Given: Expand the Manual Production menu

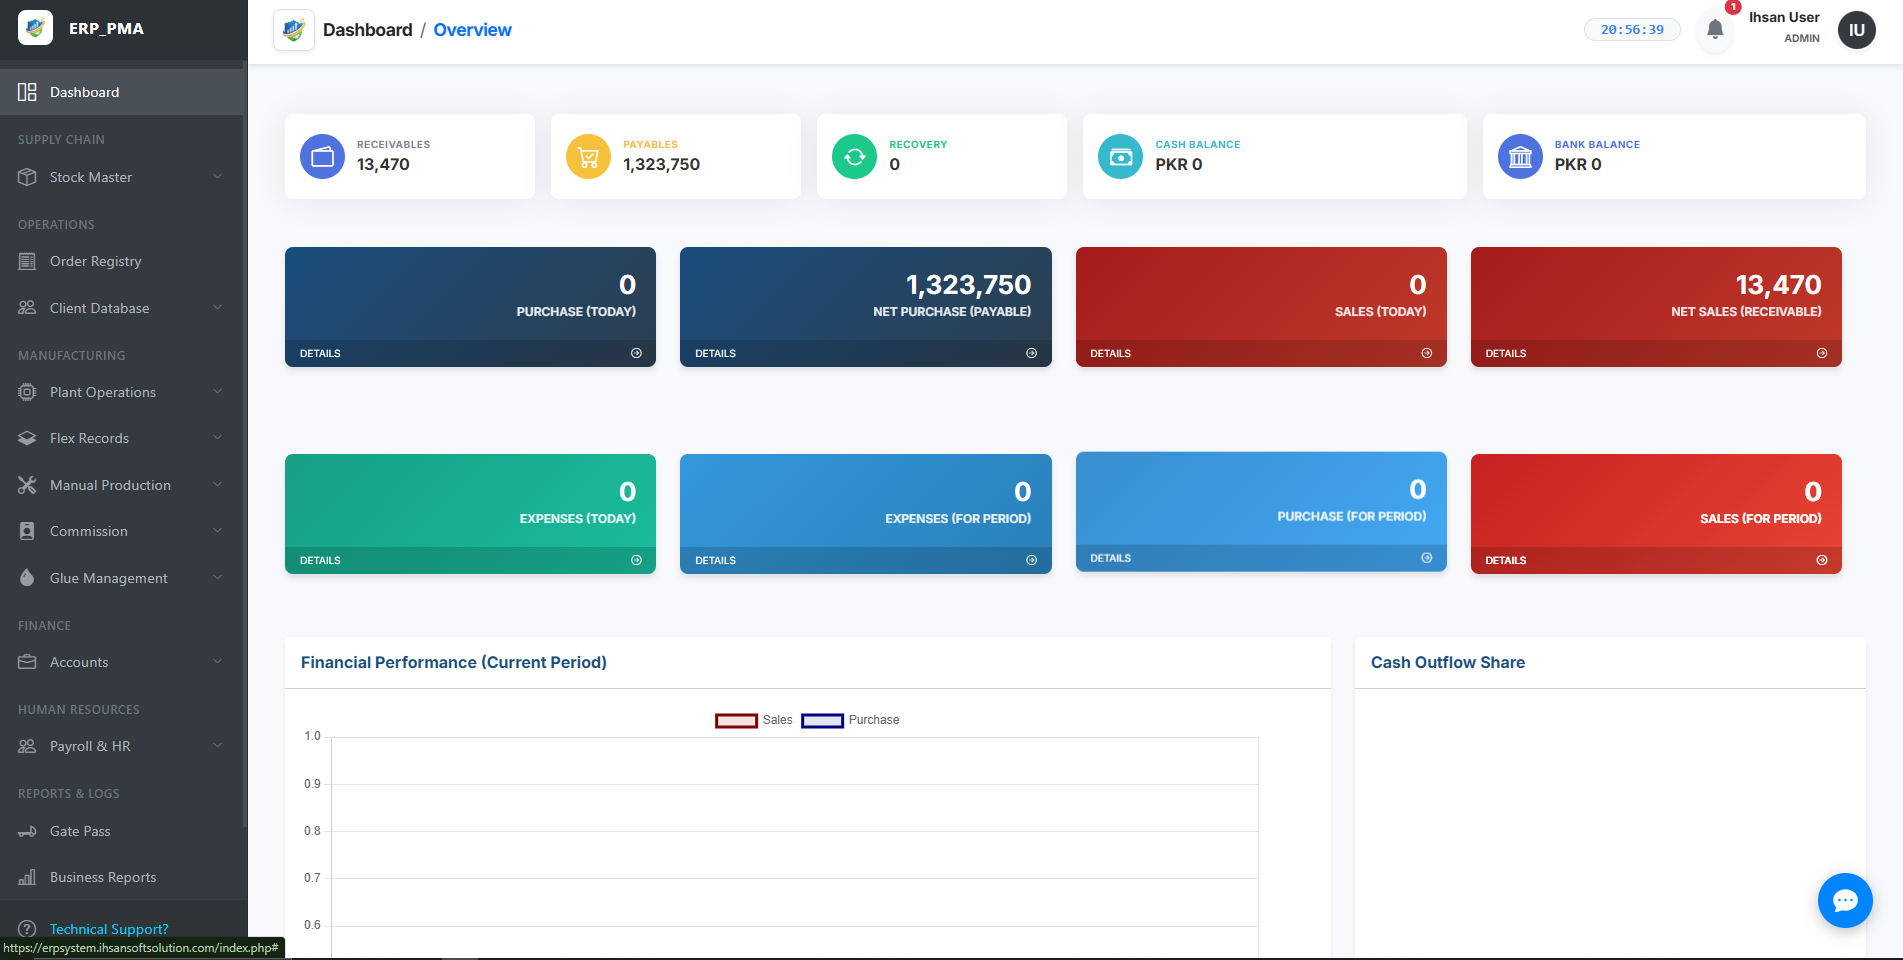Looking at the screenshot, I should 123,485.
